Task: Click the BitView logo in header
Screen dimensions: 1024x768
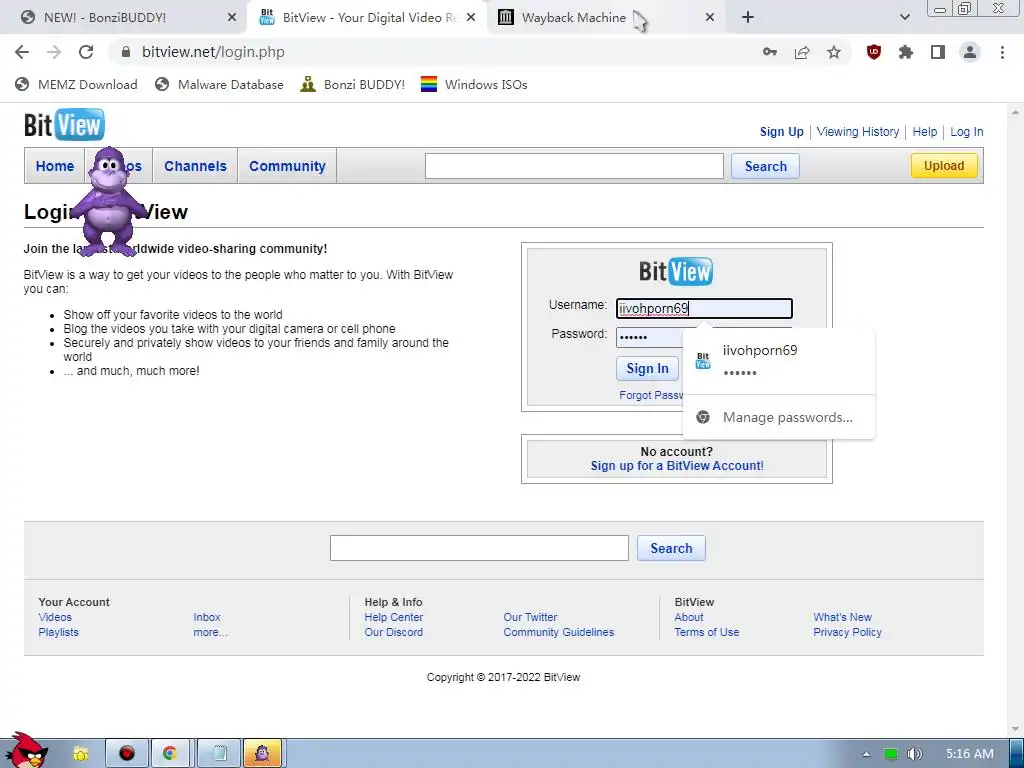Action: [65, 125]
